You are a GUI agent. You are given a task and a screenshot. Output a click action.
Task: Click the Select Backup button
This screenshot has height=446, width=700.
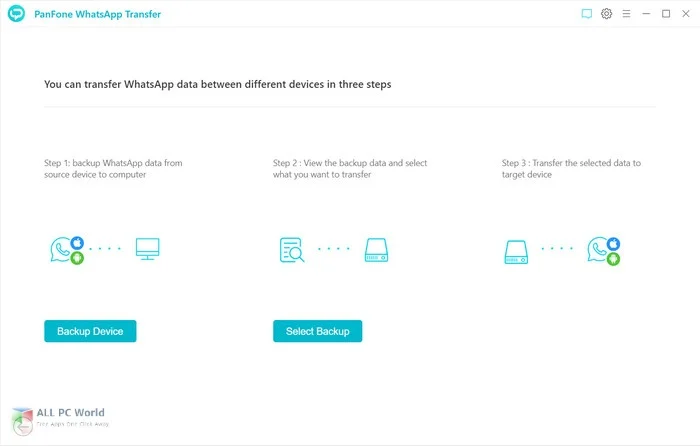317,331
